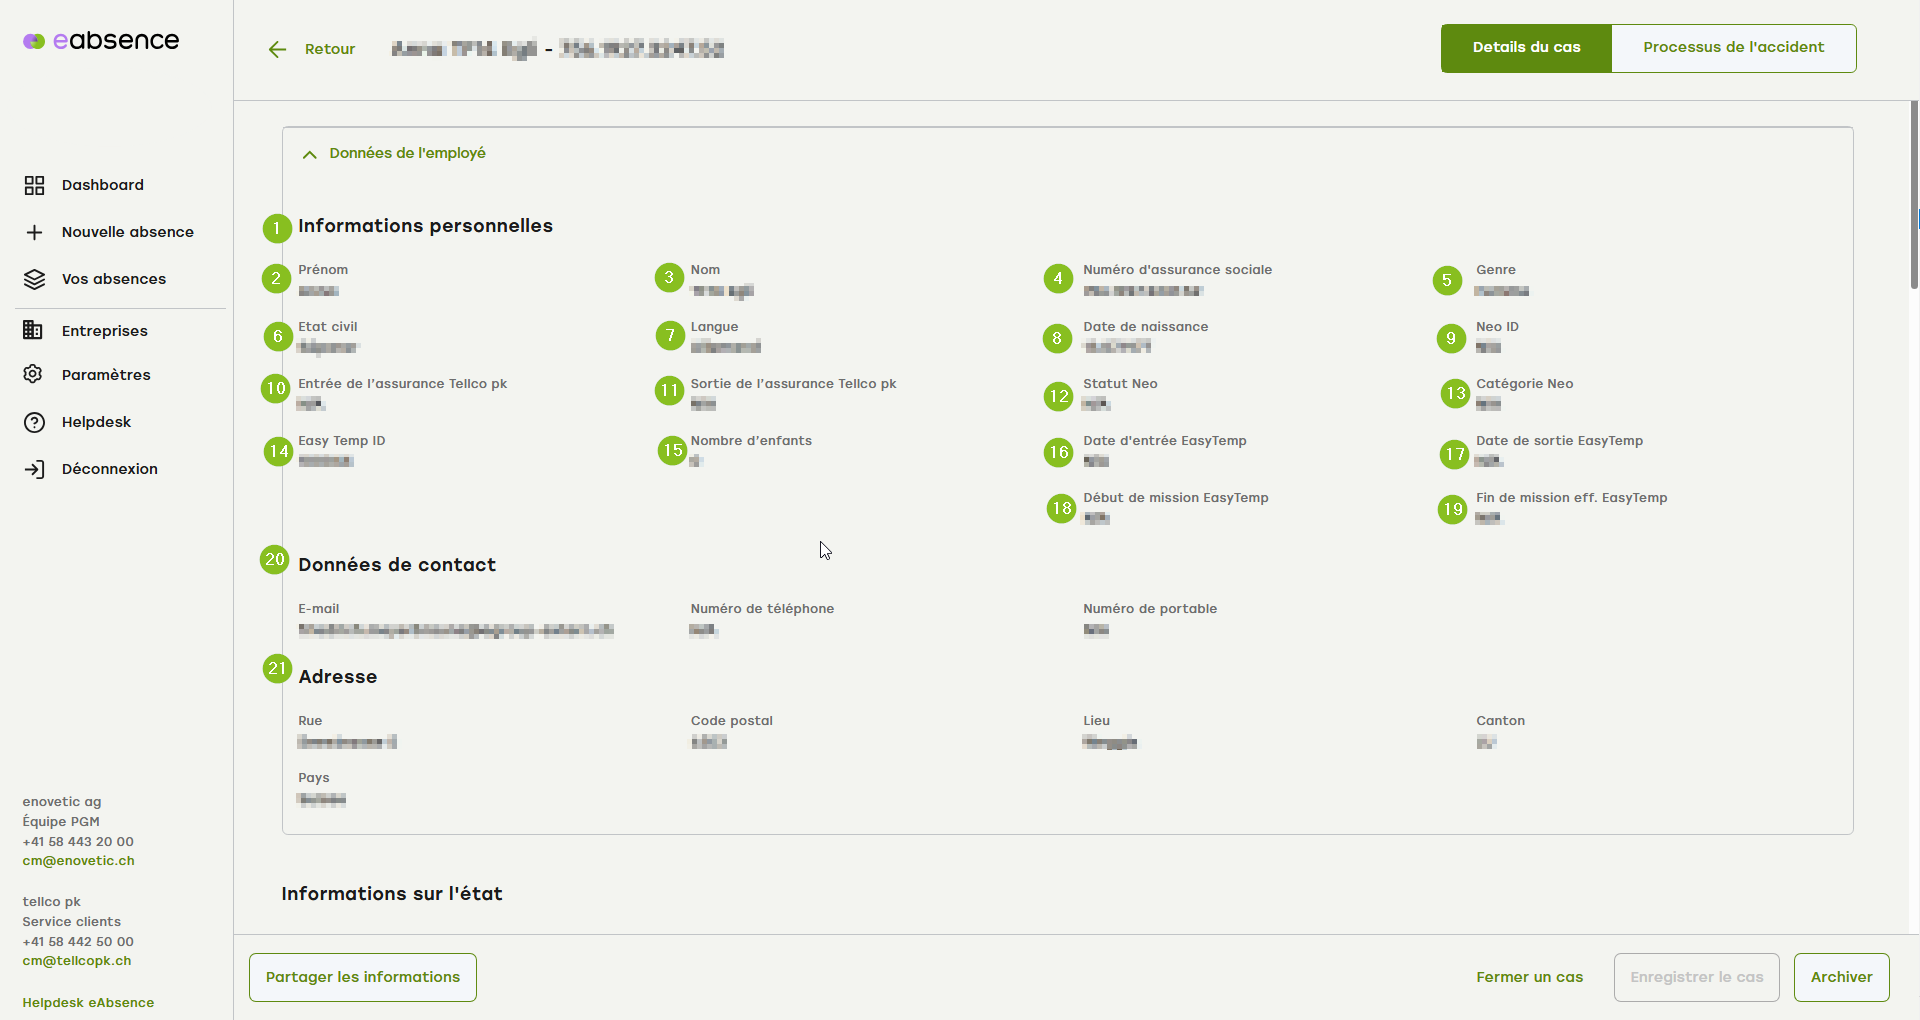Open Entreprises via the building icon
This screenshot has height=1020, width=1920.
pyautogui.click(x=34, y=330)
